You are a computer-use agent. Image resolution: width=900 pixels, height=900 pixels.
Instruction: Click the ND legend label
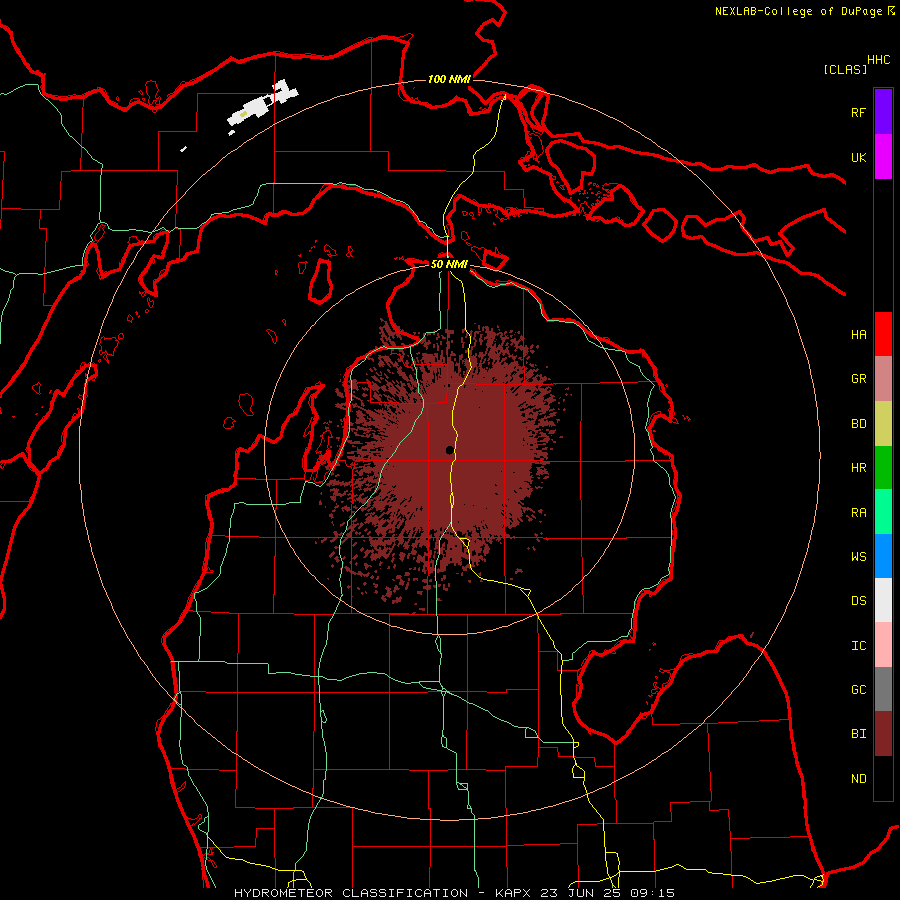pyautogui.click(x=858, y=778)
